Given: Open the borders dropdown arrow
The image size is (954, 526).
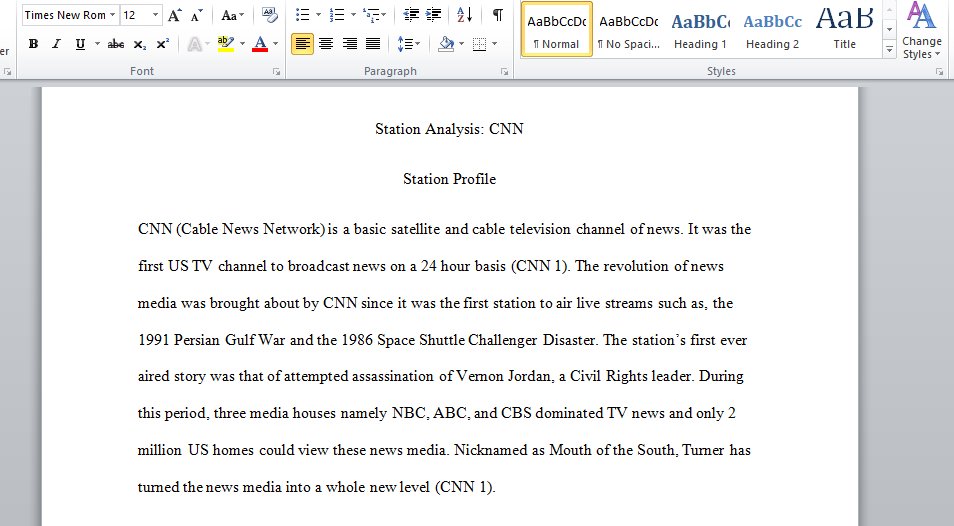Looking at the screenshot, I should pyautogui.click(x=494, y=44).
